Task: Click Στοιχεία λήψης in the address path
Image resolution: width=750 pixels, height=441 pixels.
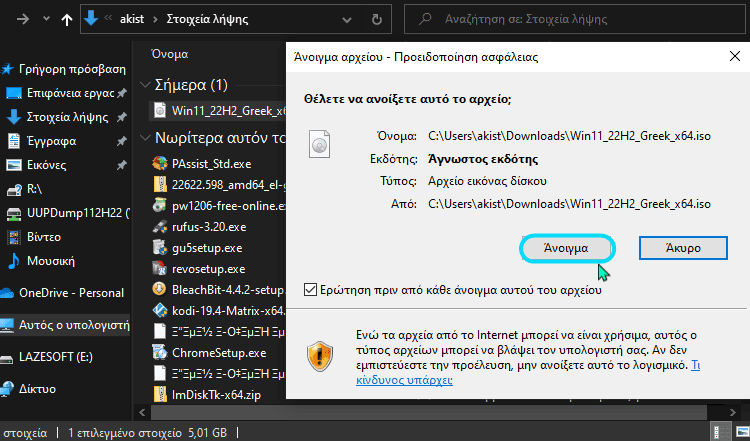Action: [x=207, y=19]
